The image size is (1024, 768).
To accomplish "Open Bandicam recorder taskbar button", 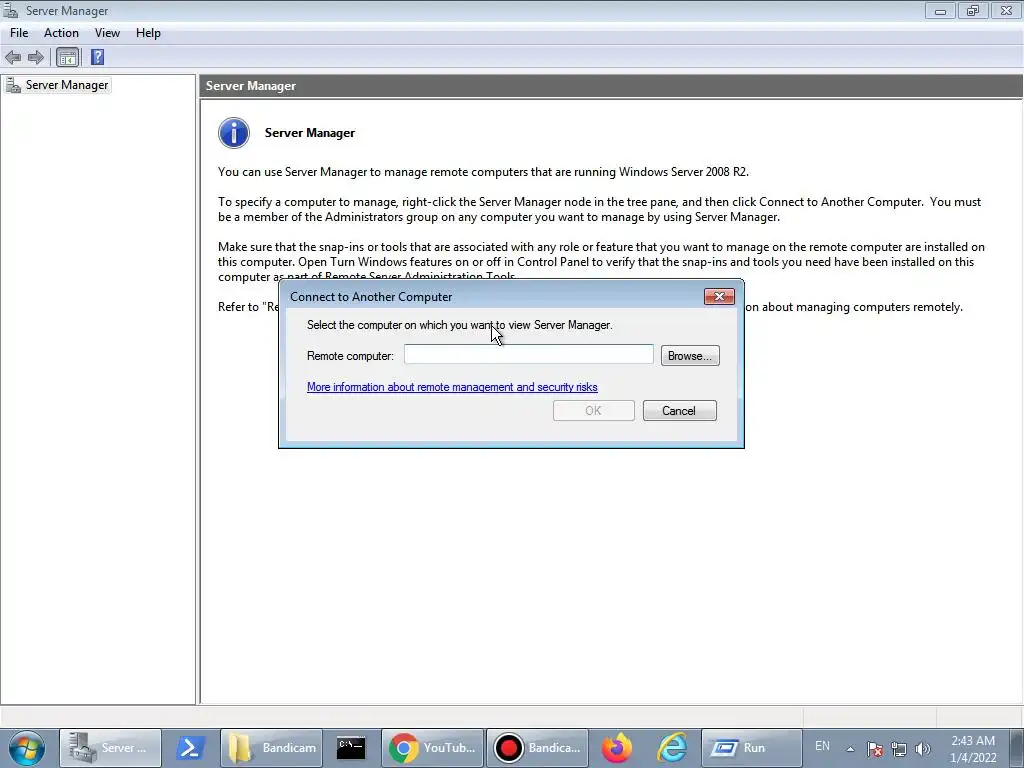I will click(537, 748).
